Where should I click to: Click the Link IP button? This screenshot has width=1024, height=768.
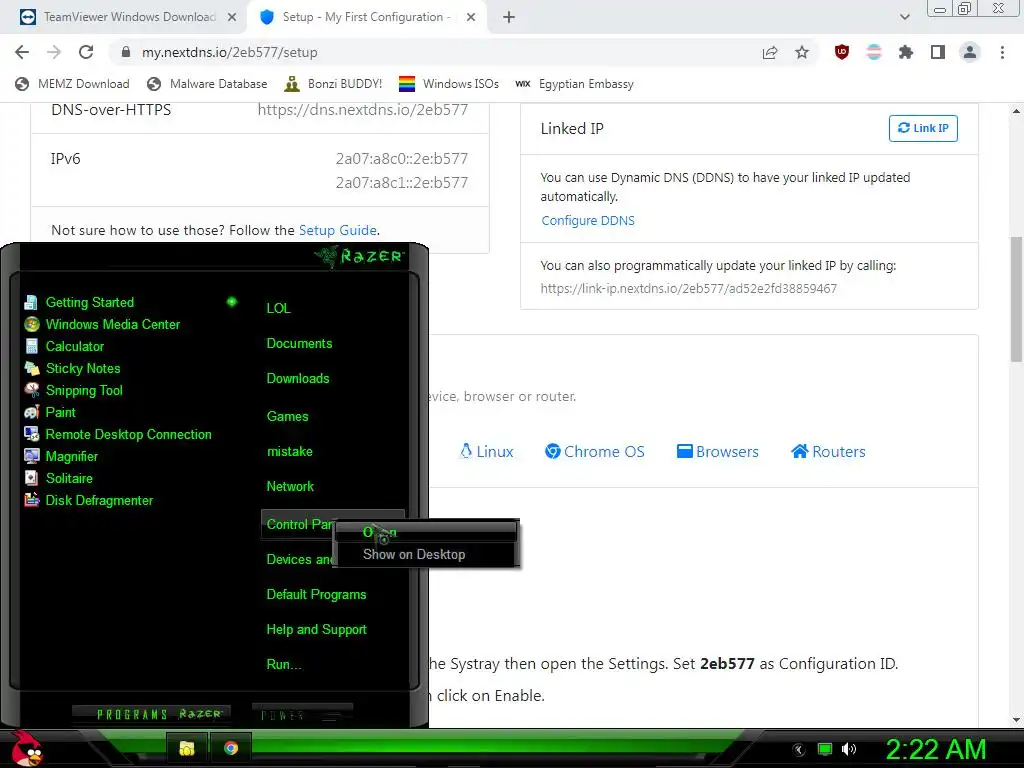click(x=923, y=128)
